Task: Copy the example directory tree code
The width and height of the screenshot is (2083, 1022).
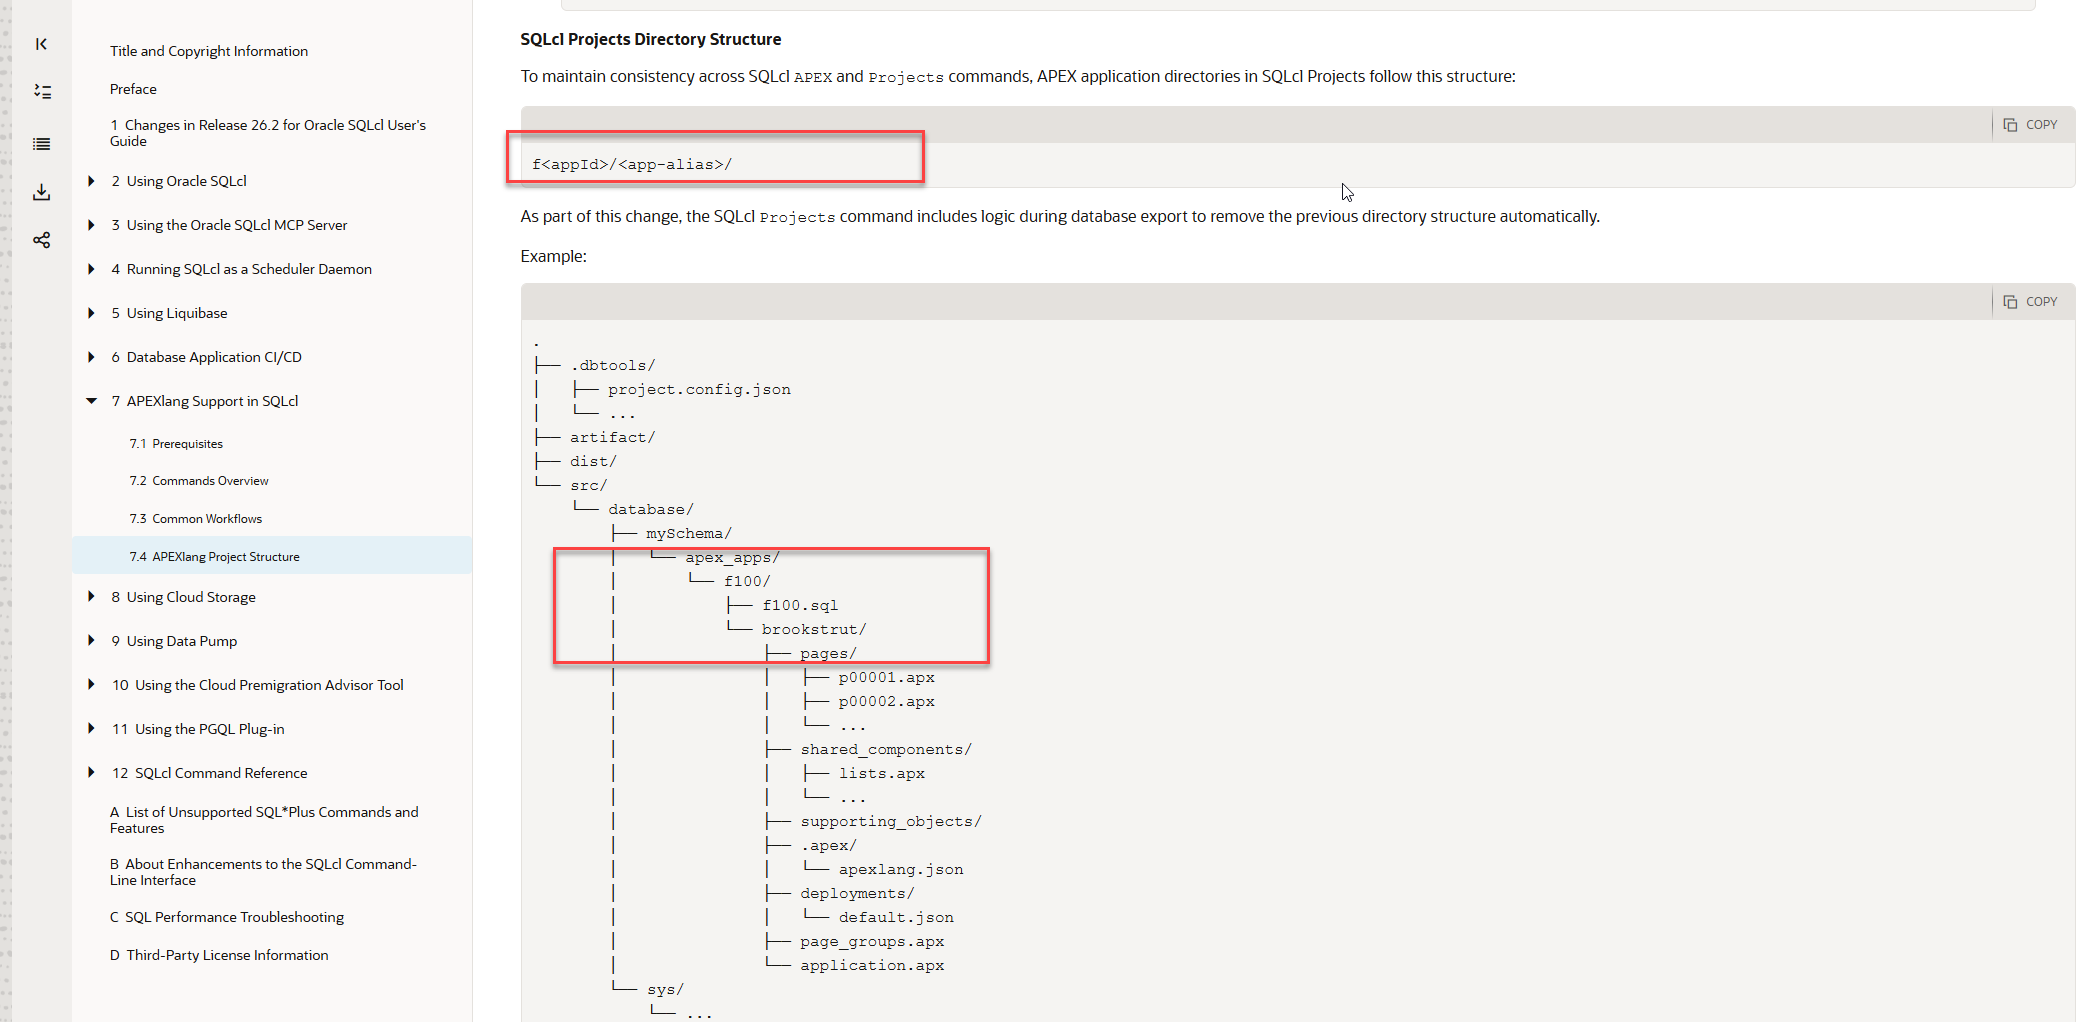Action: [x=2031, y=302]
